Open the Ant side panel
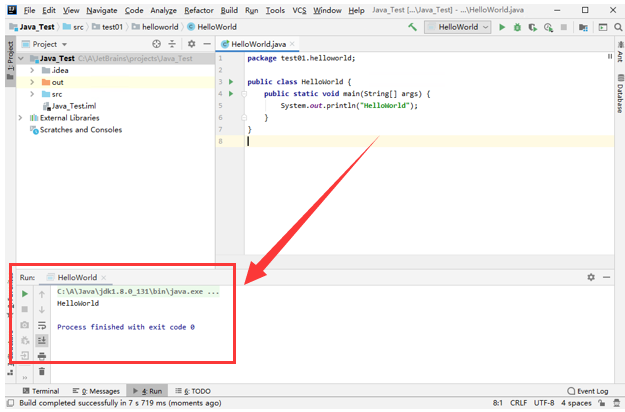The height and width of the screenshot is (412, 625). coord(620,51)
